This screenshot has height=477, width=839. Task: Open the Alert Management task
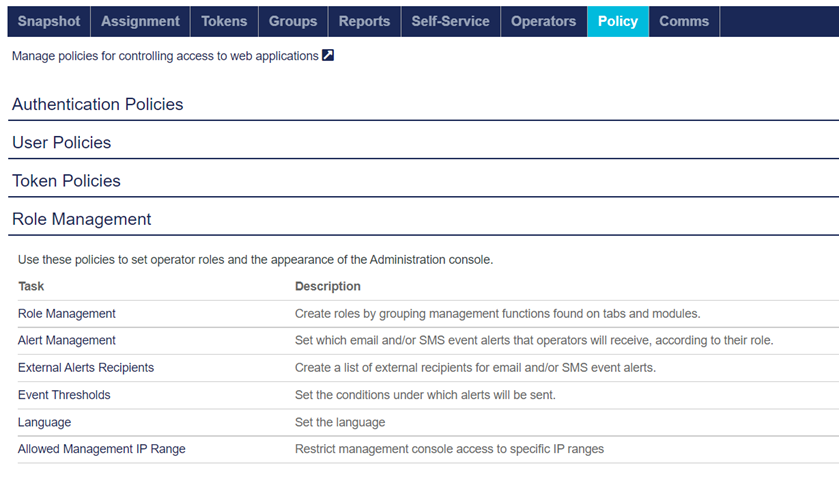pos(67,341)
